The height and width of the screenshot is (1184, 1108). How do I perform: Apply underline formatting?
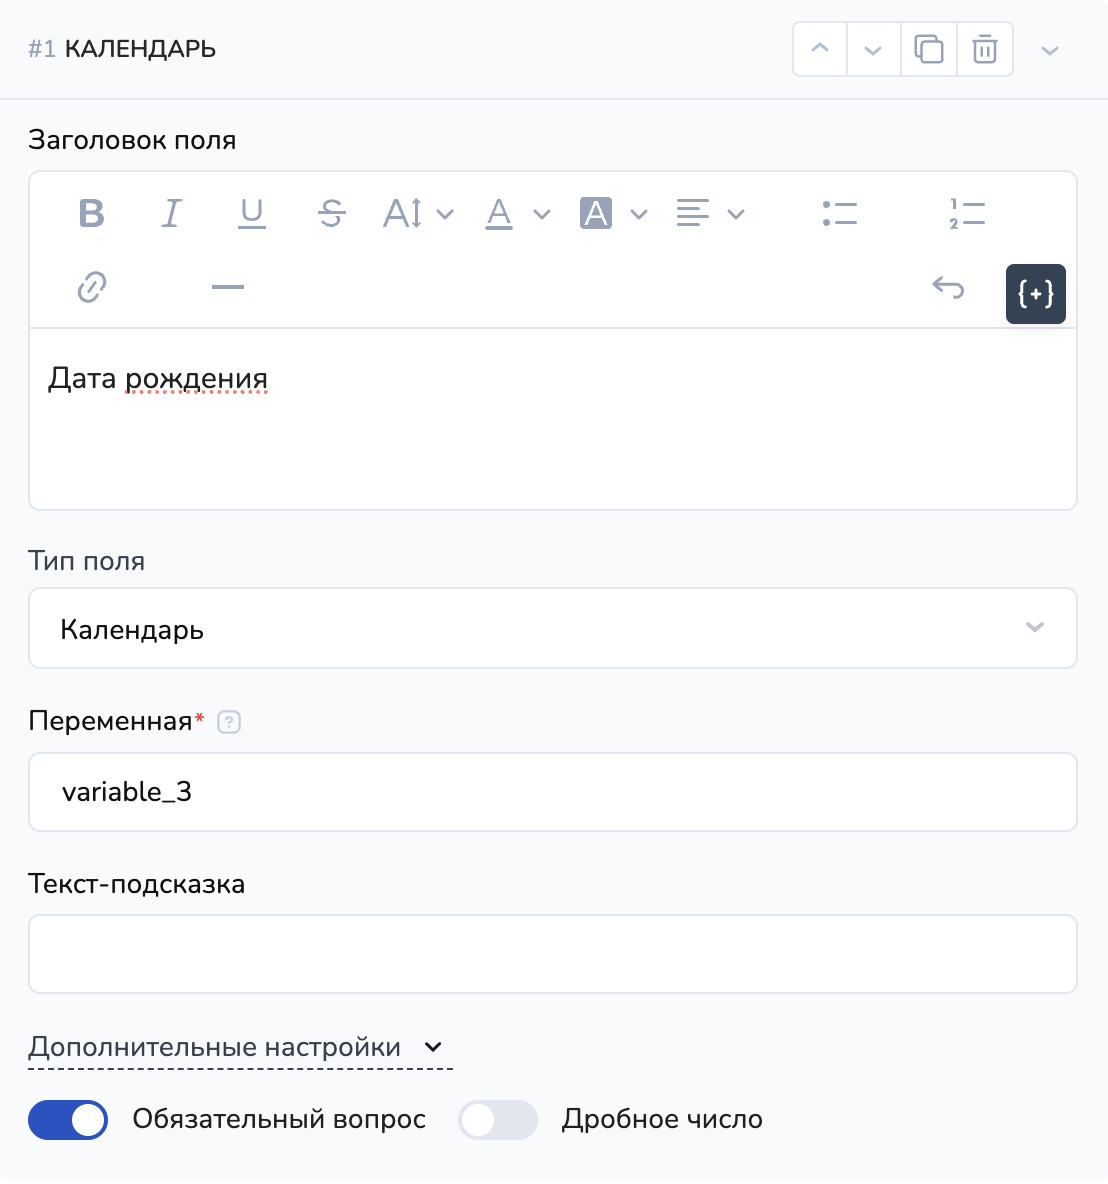coord(252,213)
